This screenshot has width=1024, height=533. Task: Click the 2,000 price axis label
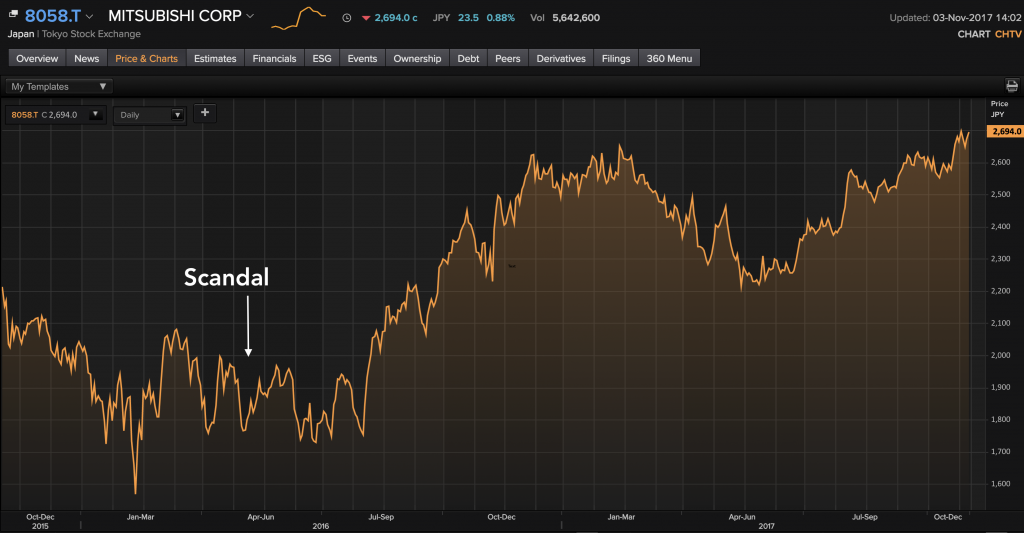1000,355
